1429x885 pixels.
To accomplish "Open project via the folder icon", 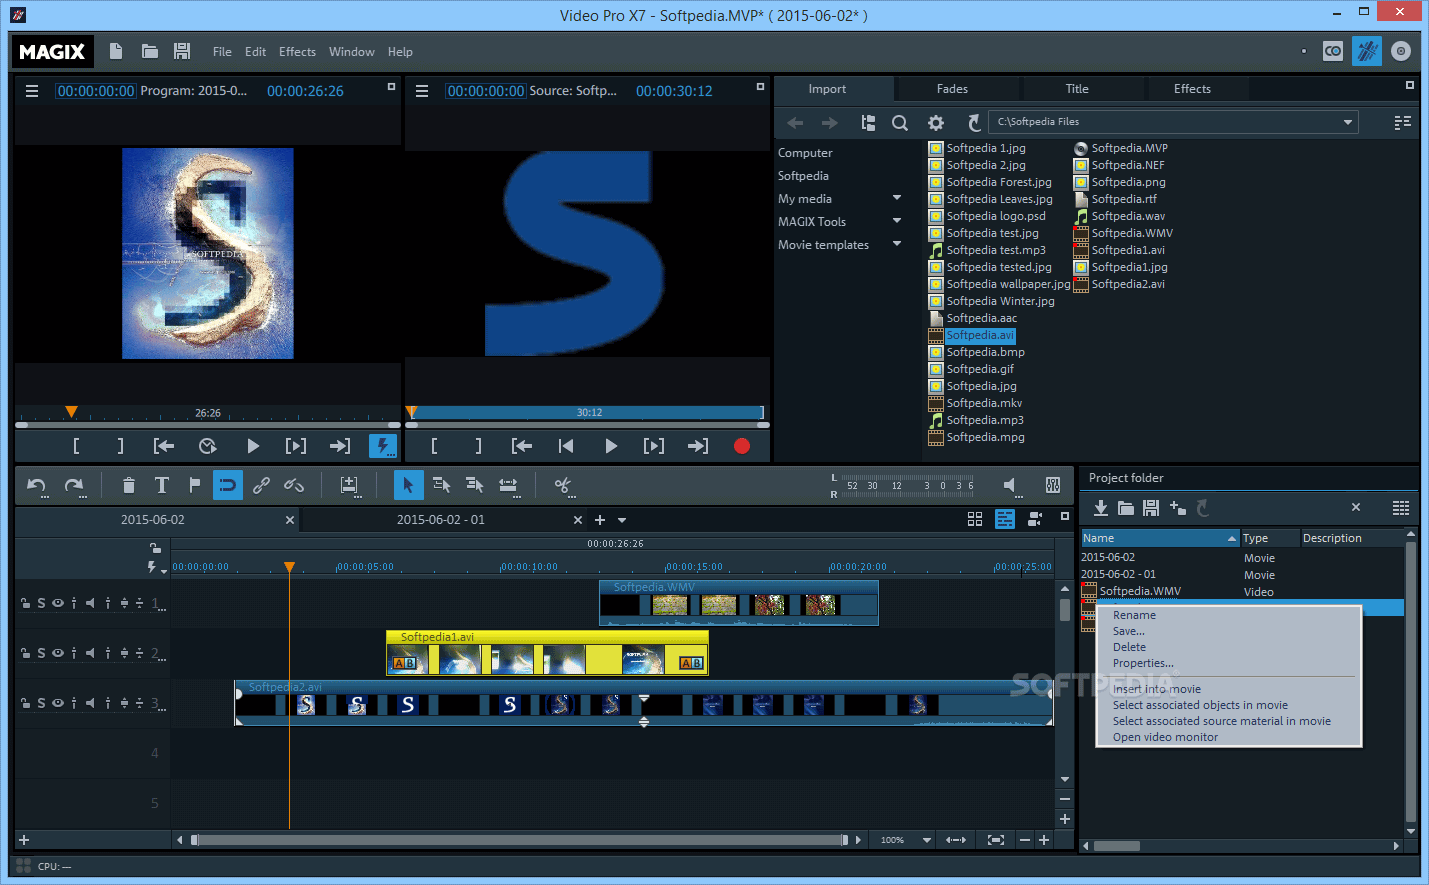I will point(150,51).
